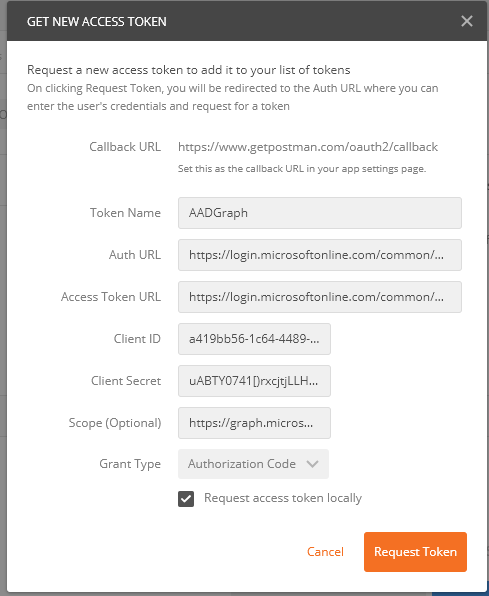
Task: Click the Auth URL label
Action: coord(135,255)
